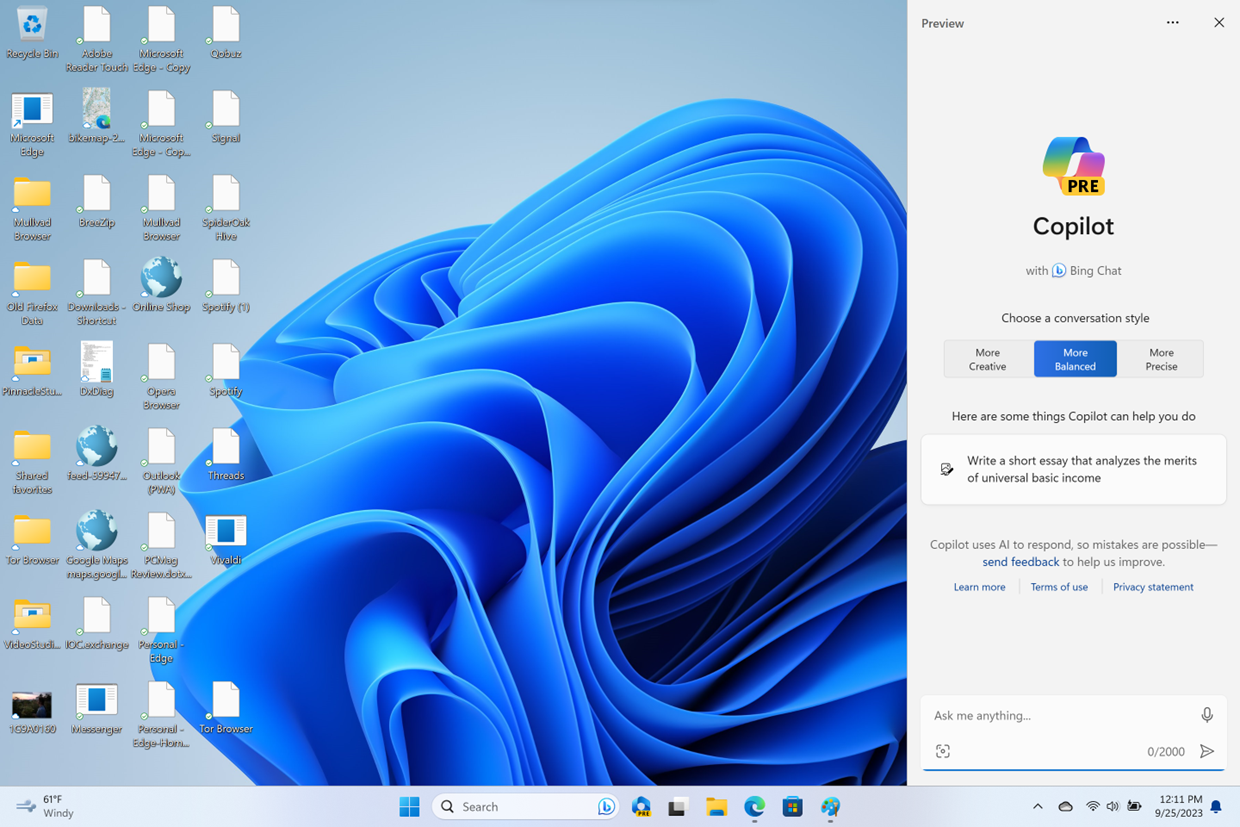Open the Learn more link
The height and width of the screenshot is (827, 1240).
click(x=979, y=587)
